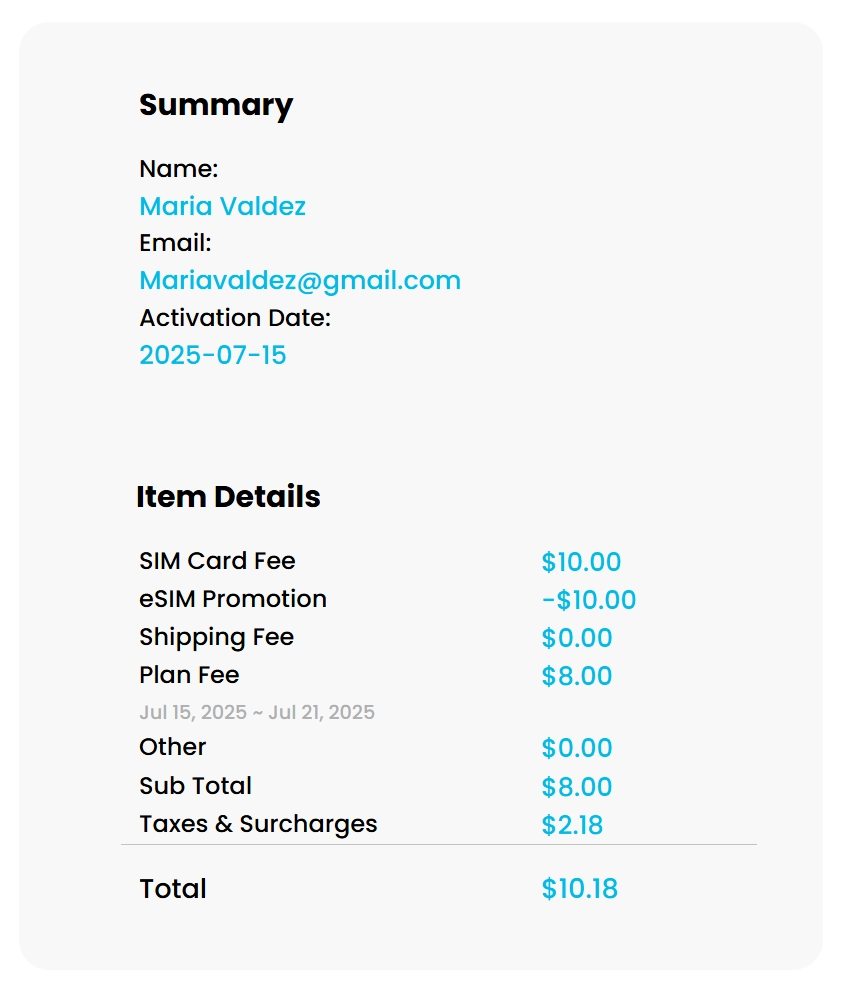Click the Sub Total label

[195, 786]
